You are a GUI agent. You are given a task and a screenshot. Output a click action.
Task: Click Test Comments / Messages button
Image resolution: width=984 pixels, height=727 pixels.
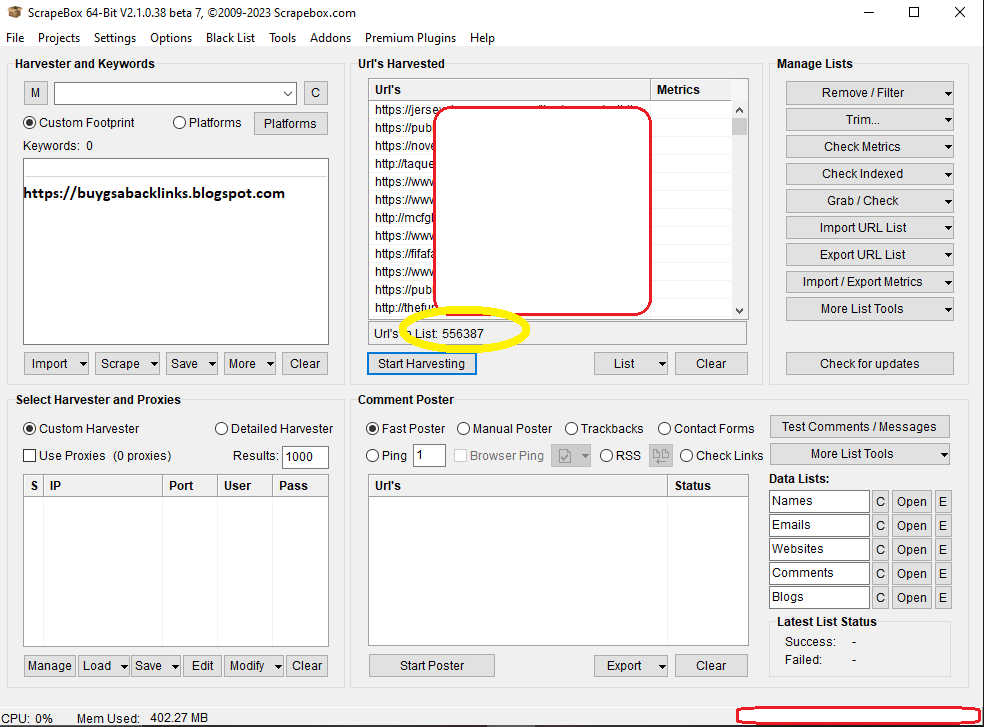859,427
